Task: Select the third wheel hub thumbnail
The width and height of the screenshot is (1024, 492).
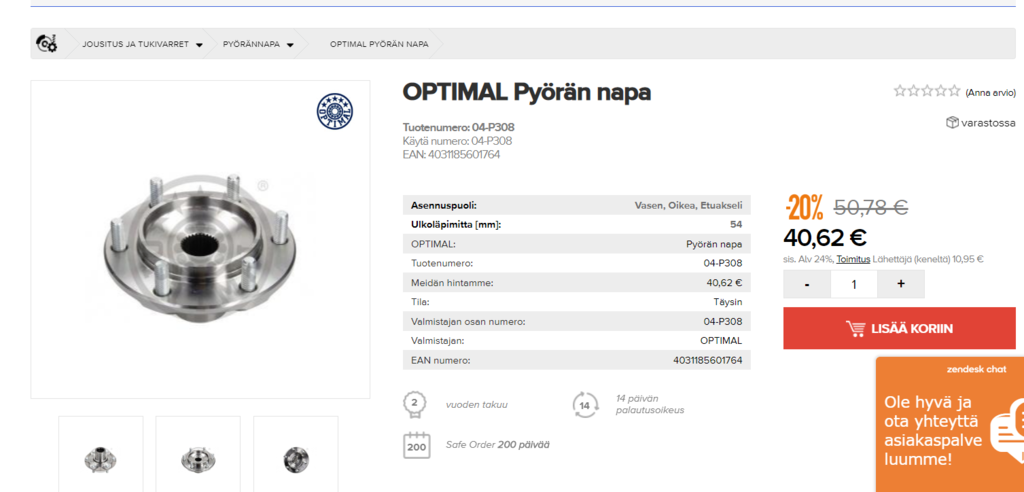Action: (x=296, y=457)
